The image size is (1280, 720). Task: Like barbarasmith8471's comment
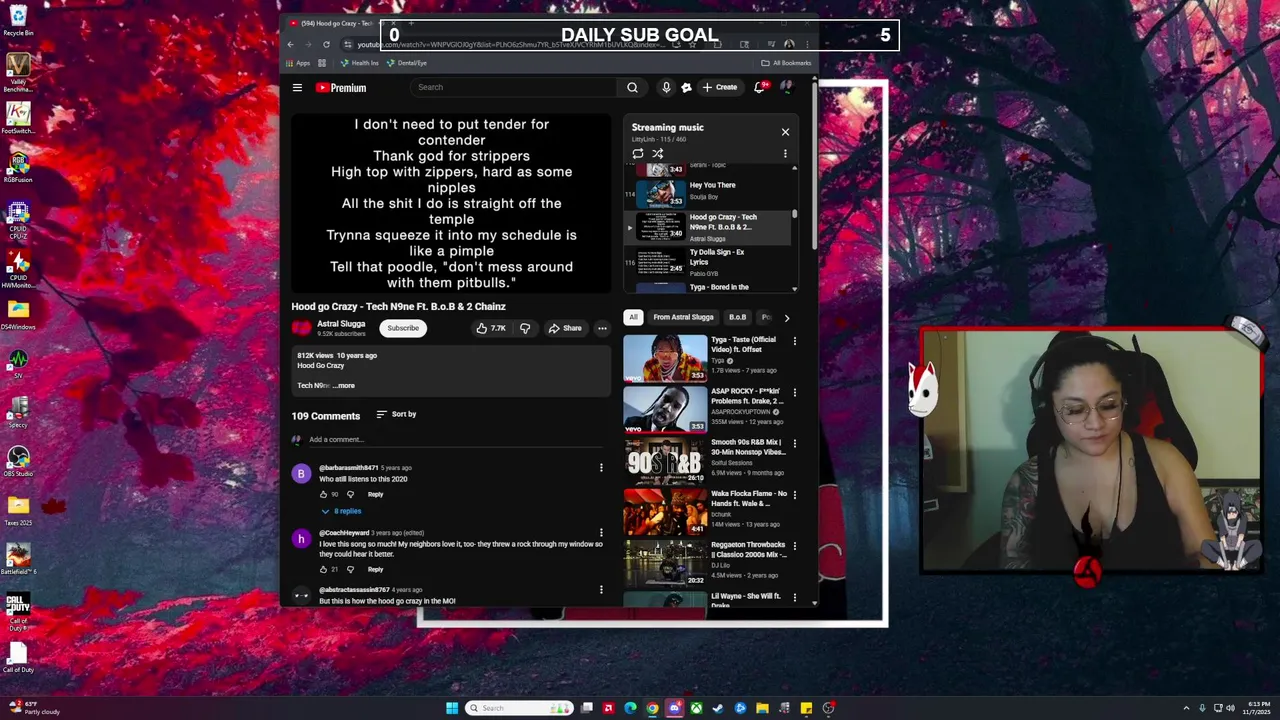tap(323, 495)
